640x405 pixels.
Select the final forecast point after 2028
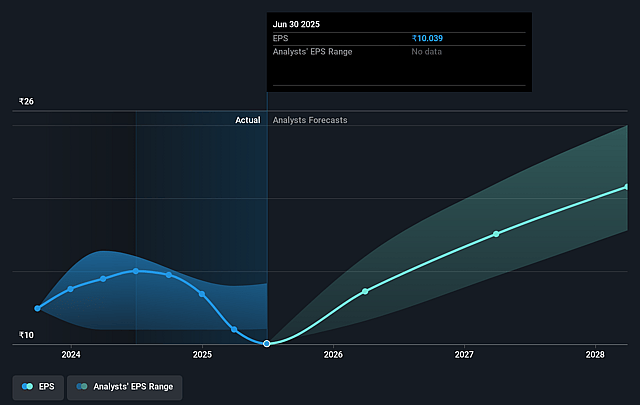(x=627, y=187)
